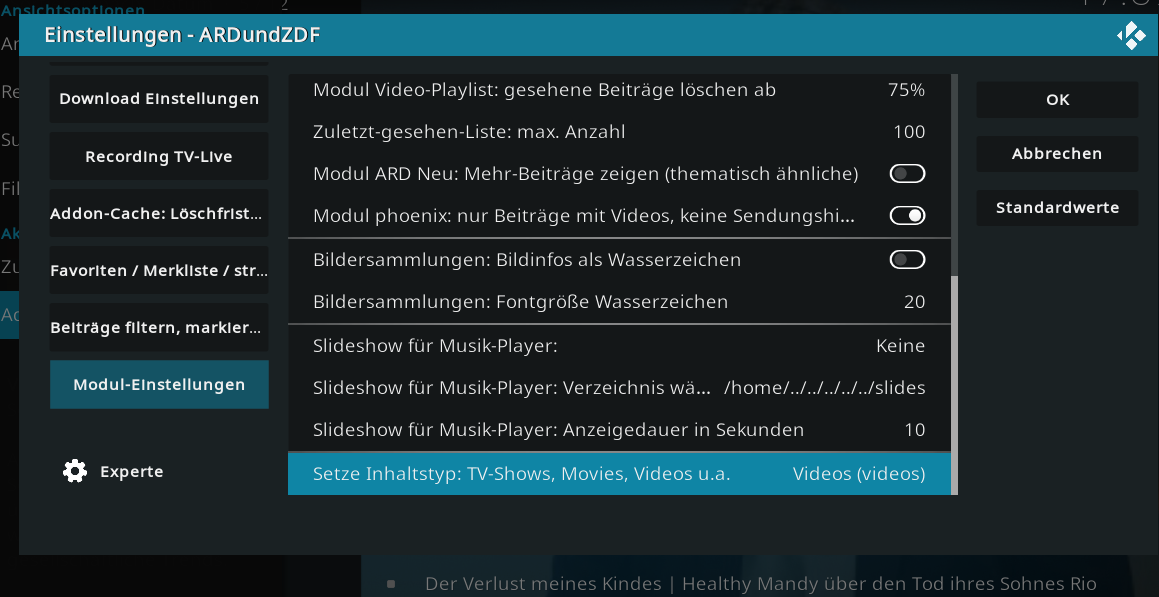This screenshot has height=597, width=1159.
Task: Reset using Standardwerte button
Action: (x=1057, y=208)
